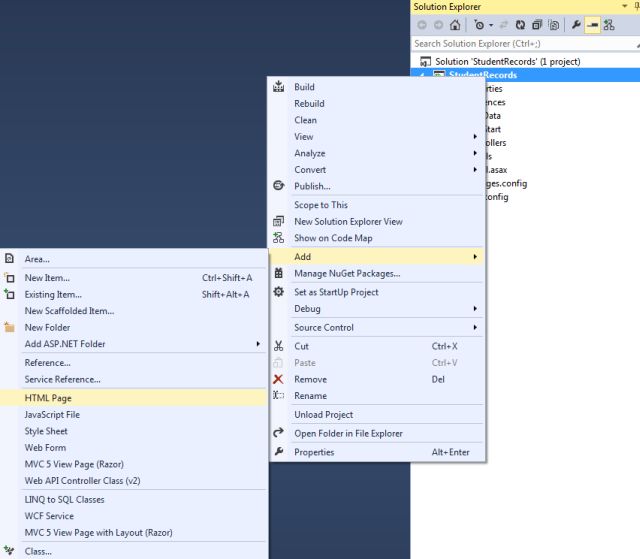Select Web API Controller Class (v2)

(x=82, y=481)
